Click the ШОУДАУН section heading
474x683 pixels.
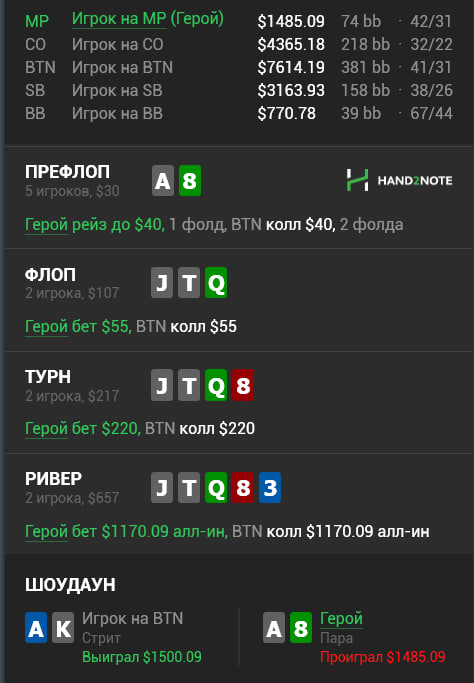(71, 585)
